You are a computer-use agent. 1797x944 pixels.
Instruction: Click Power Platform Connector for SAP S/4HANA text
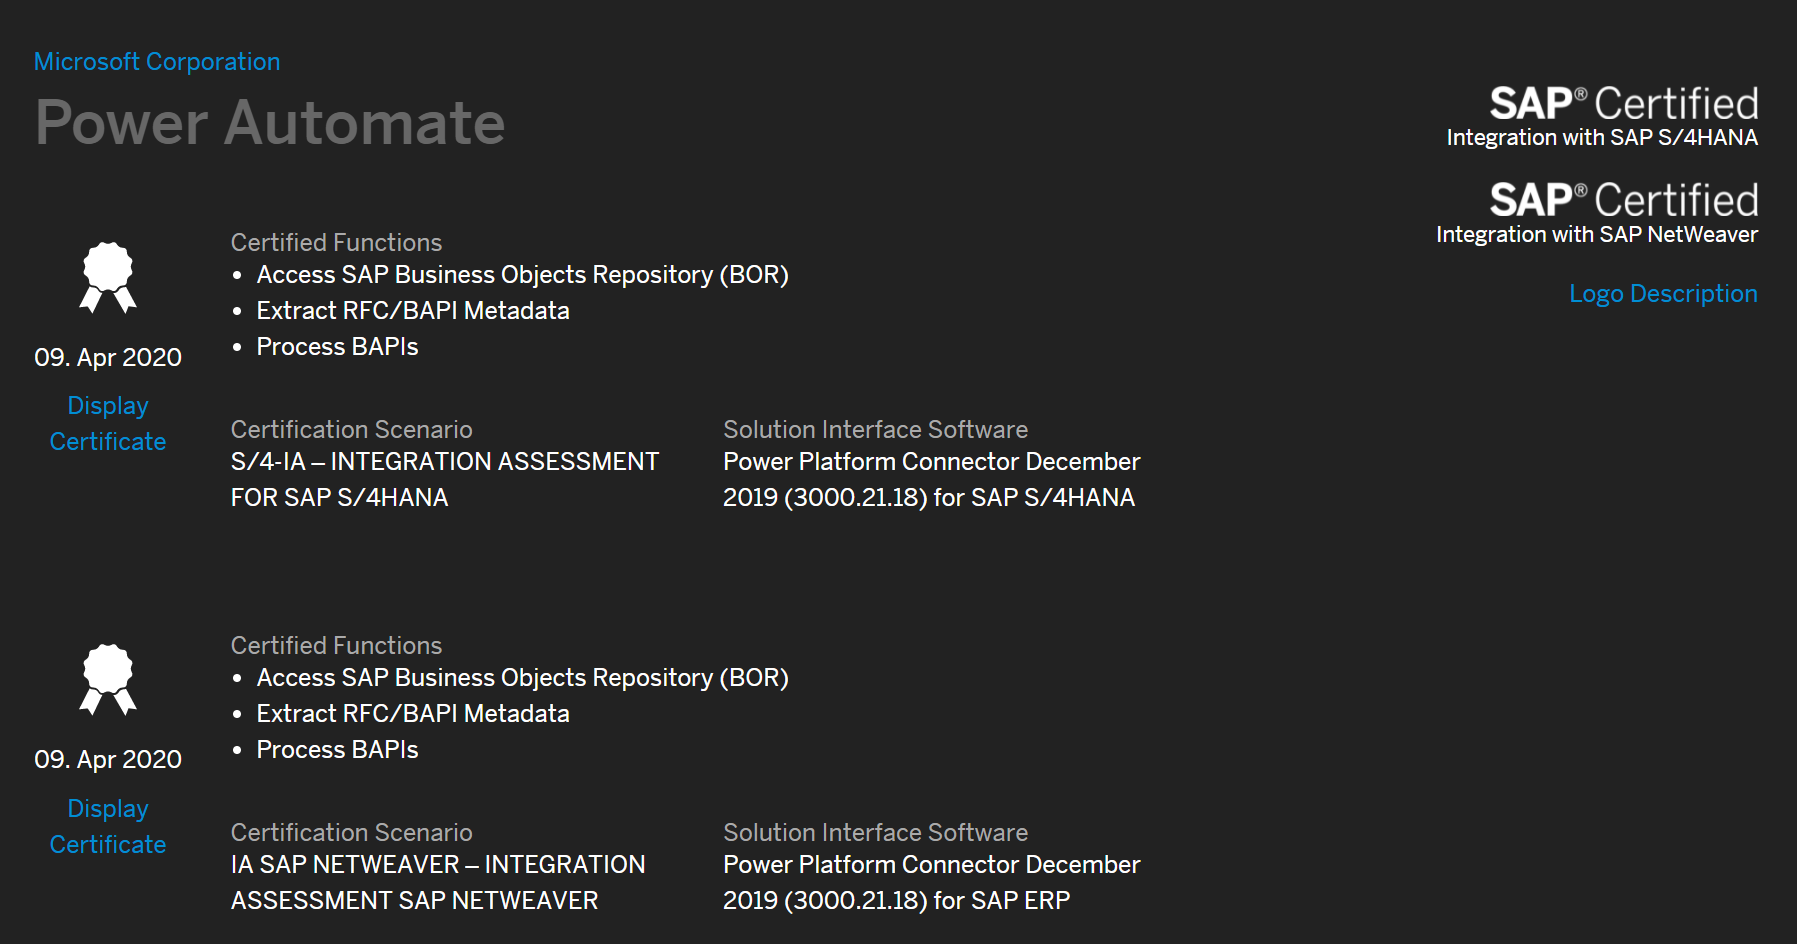pyautogui.click(x=931, y=480)
